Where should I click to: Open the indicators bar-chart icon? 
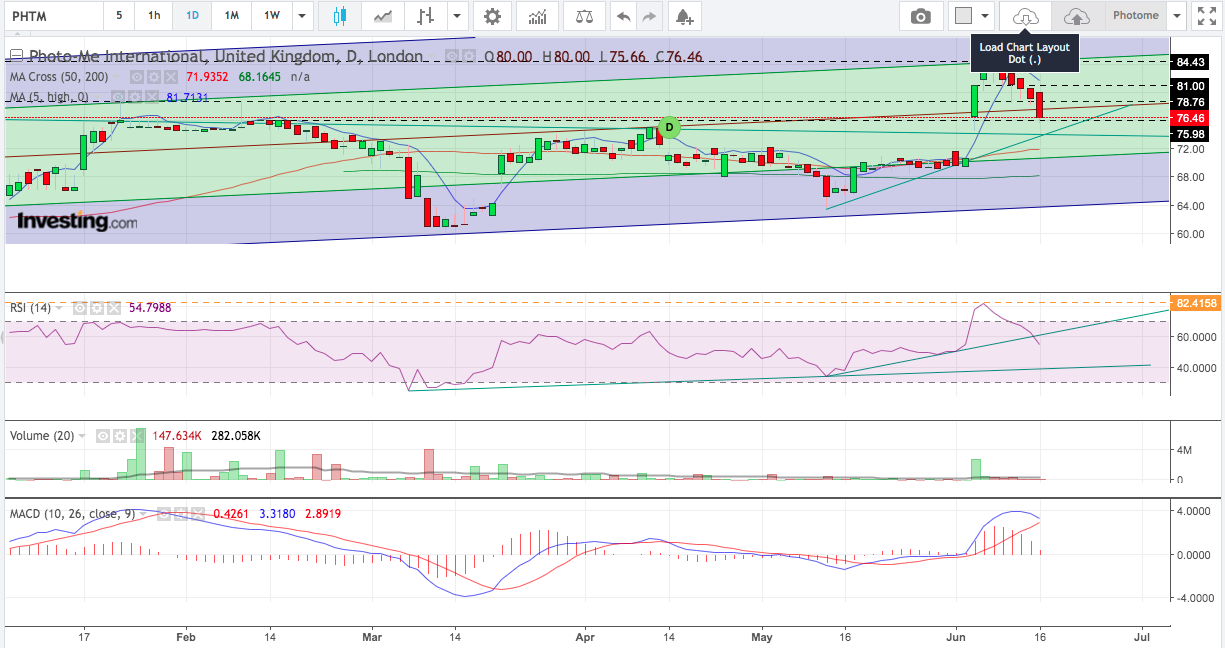538,16
